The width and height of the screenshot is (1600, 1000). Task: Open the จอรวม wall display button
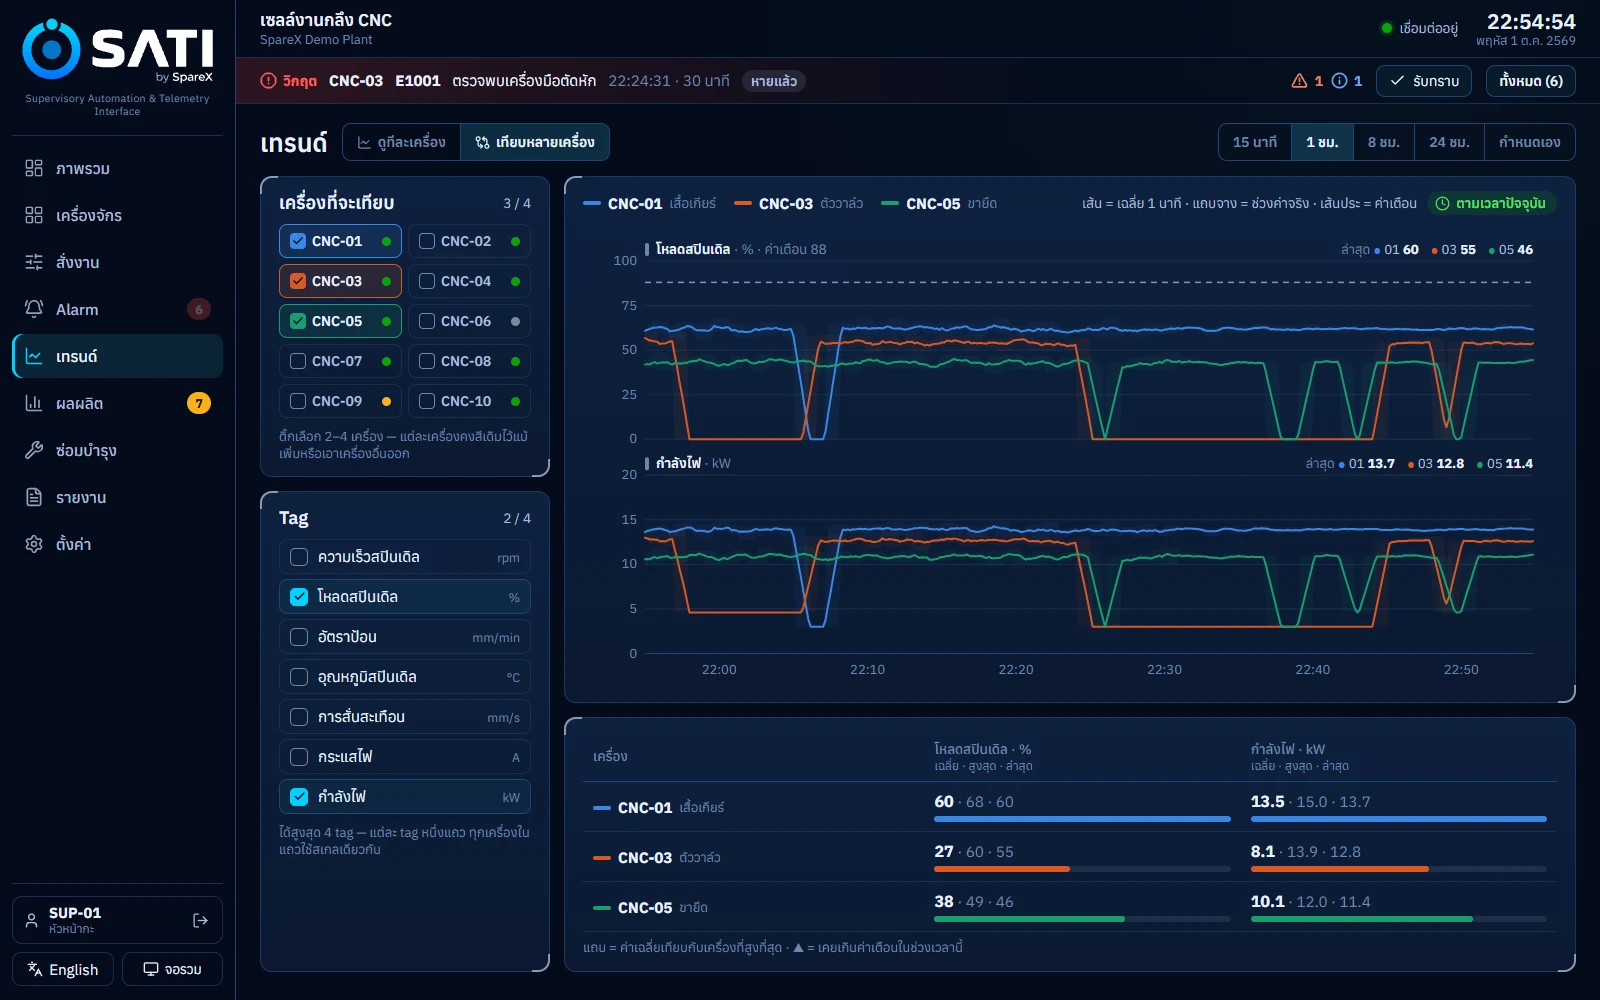(x=172, y=969)
